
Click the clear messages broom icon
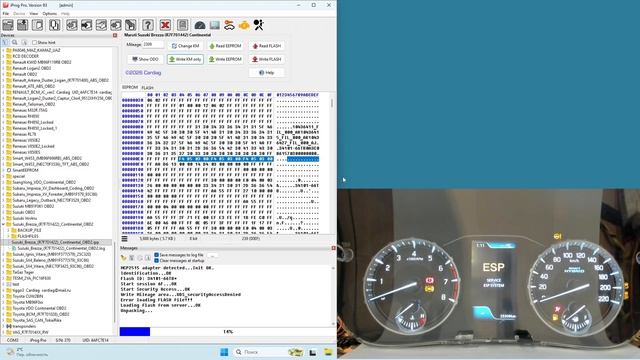124,258
